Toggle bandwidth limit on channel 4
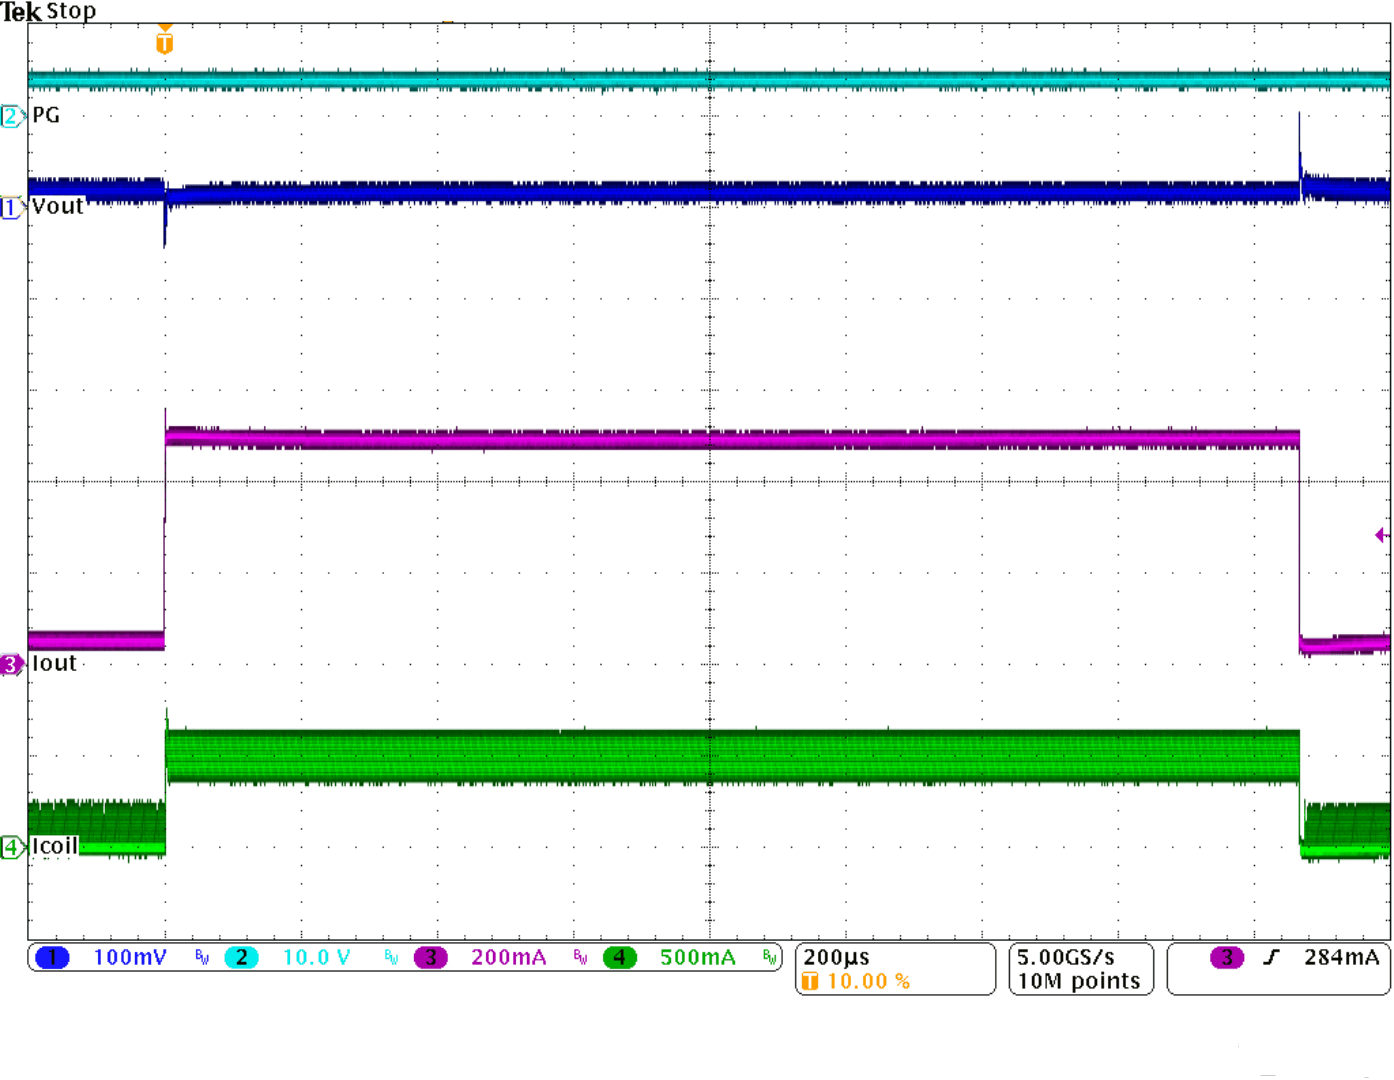This screenshot has height=1080, width=1394. [x=770, y=957]
